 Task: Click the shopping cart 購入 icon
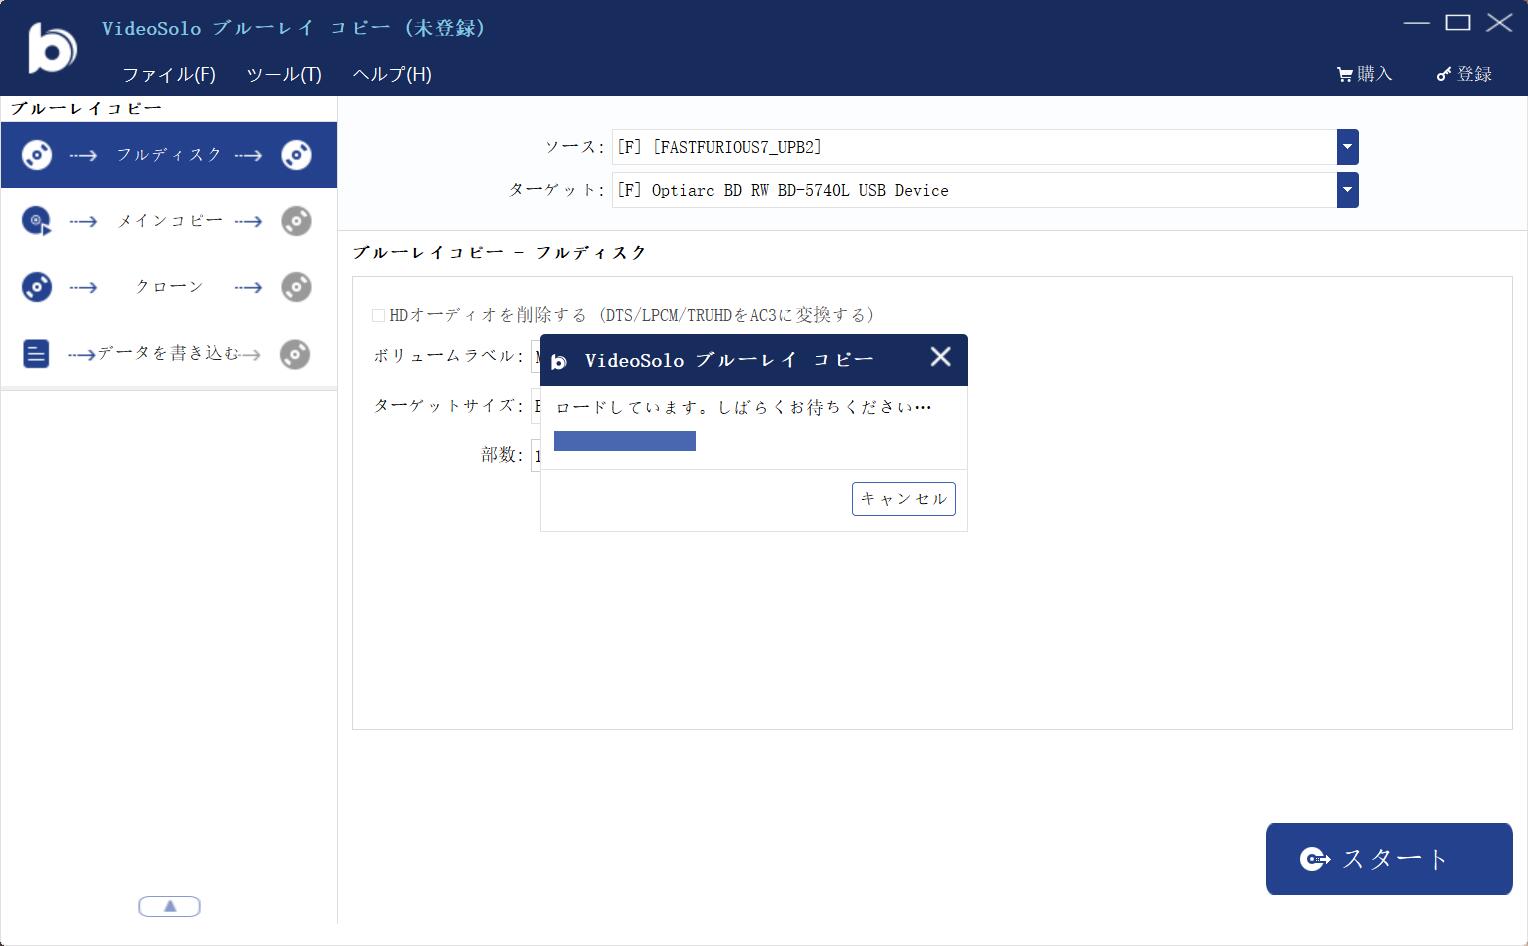pos(1345,75)
